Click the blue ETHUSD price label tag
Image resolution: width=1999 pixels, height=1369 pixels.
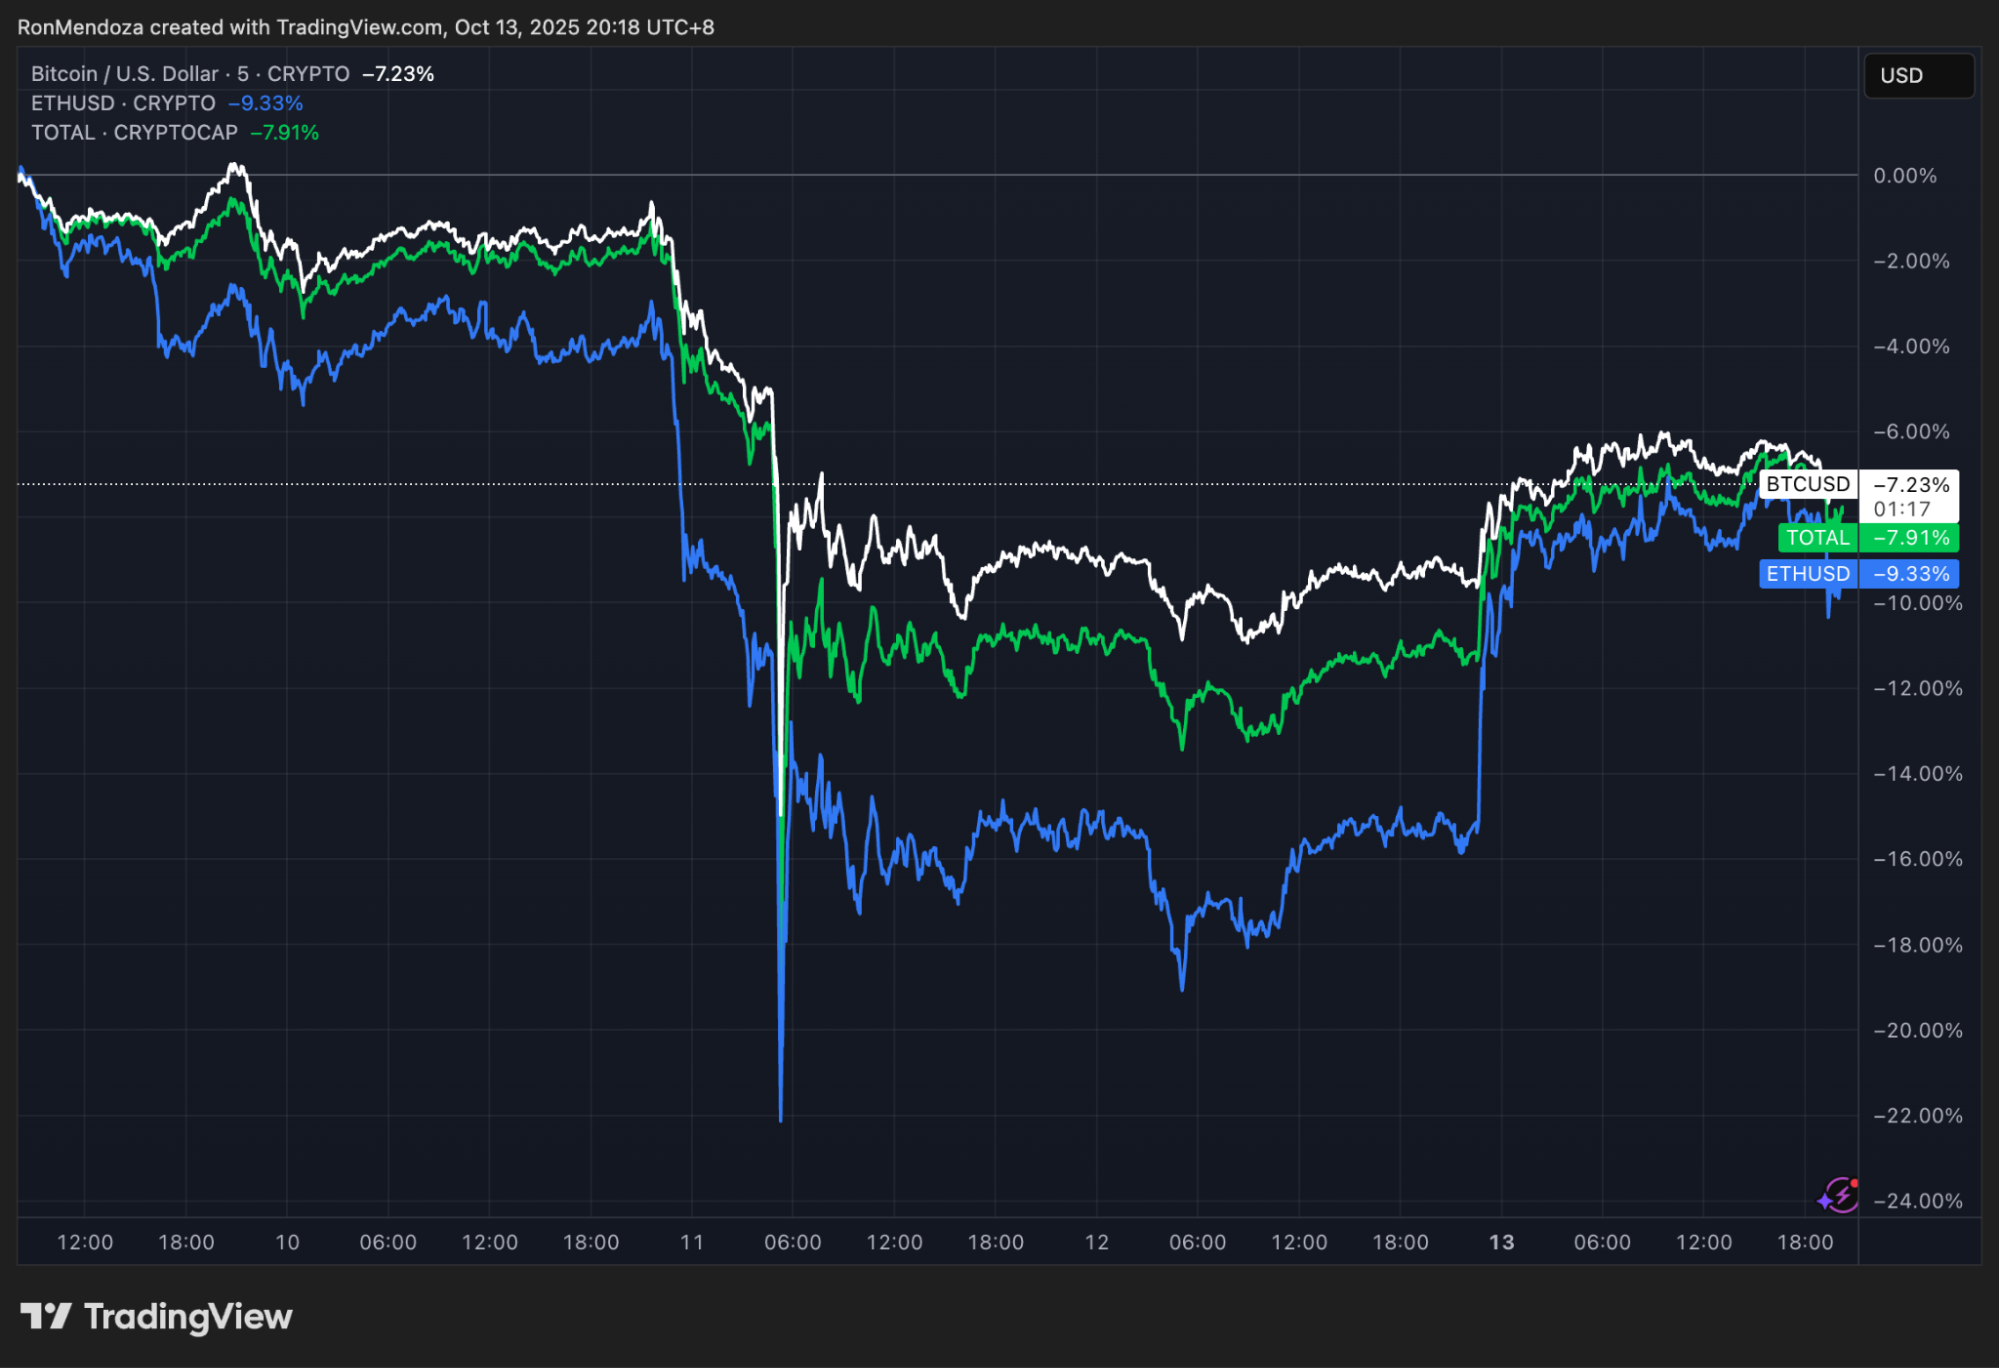1807,574
